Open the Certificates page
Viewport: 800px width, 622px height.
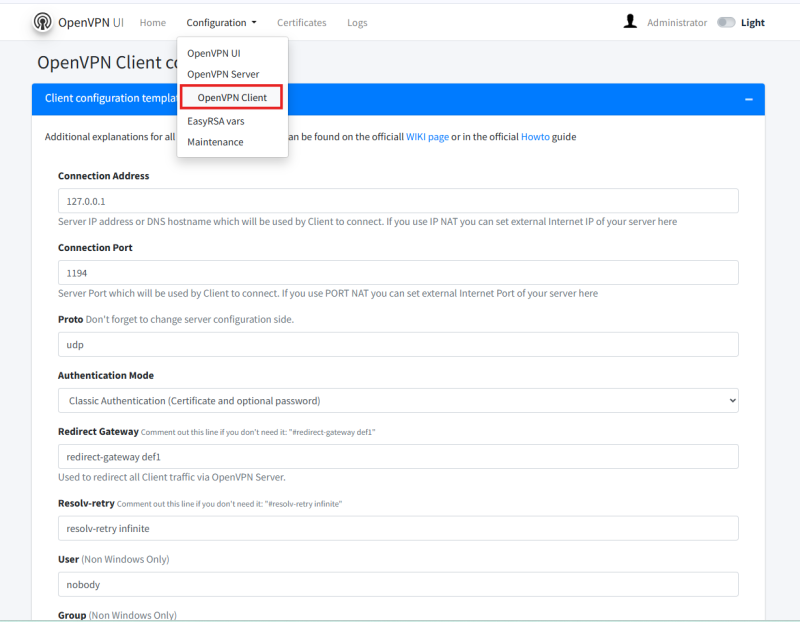pyautogui.click(x=302, y=22)
